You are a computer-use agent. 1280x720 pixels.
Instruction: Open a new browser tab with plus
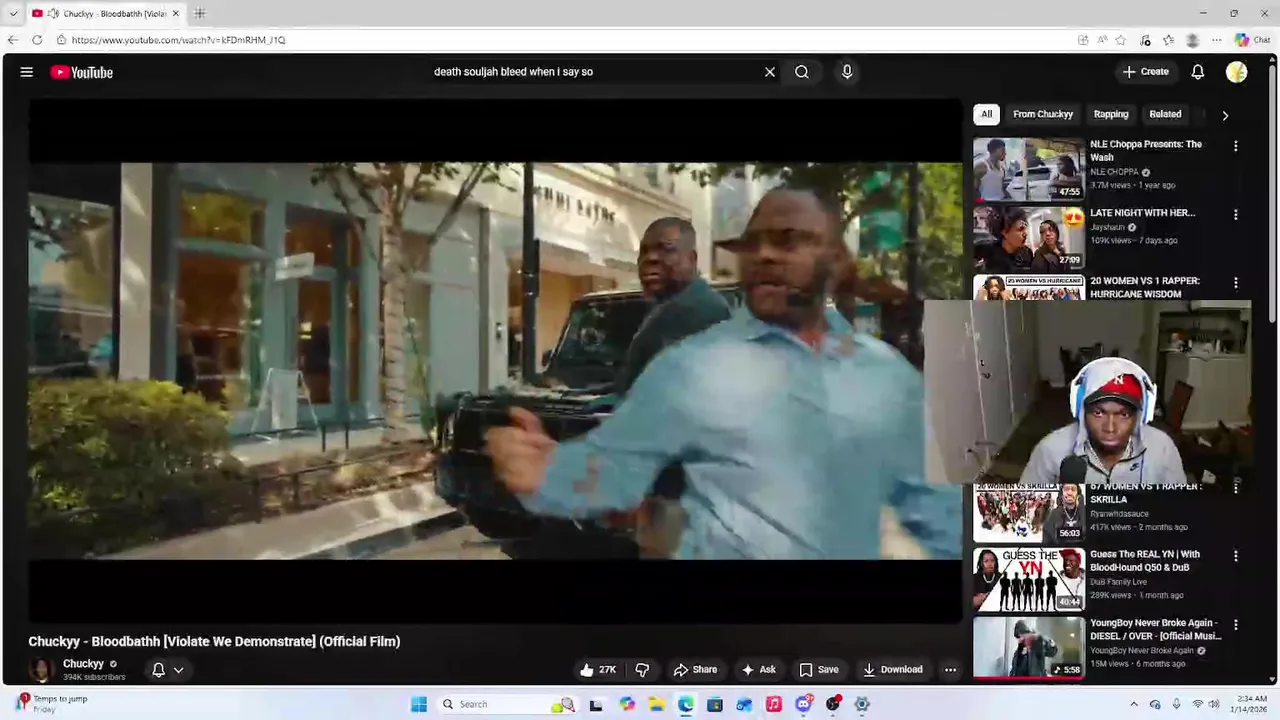click(x=200, y=13)
